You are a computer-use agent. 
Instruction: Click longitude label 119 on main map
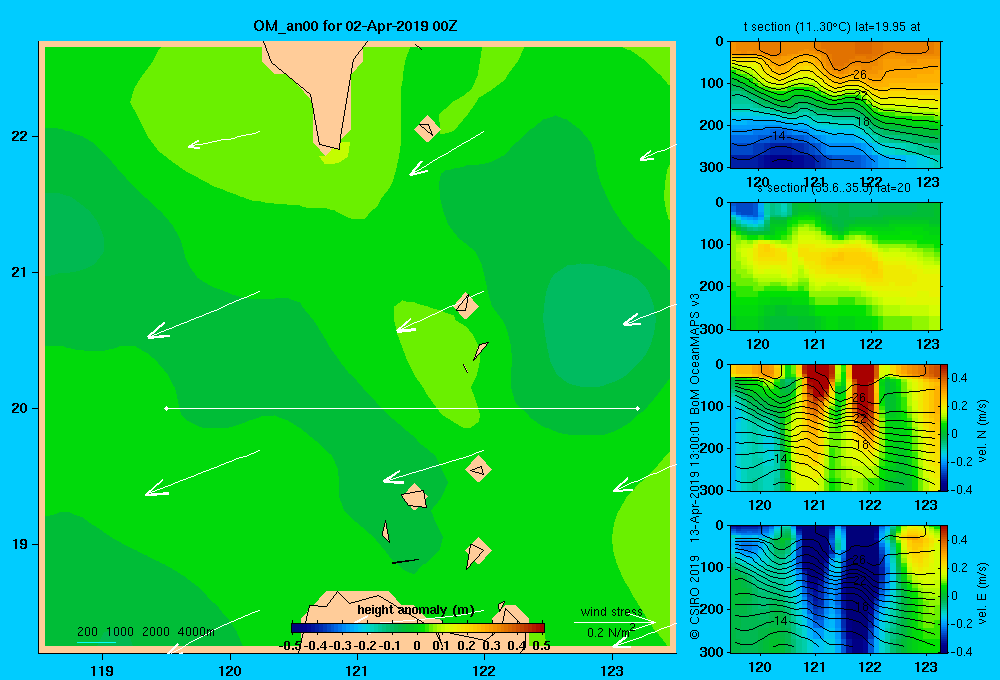point(102,670)
